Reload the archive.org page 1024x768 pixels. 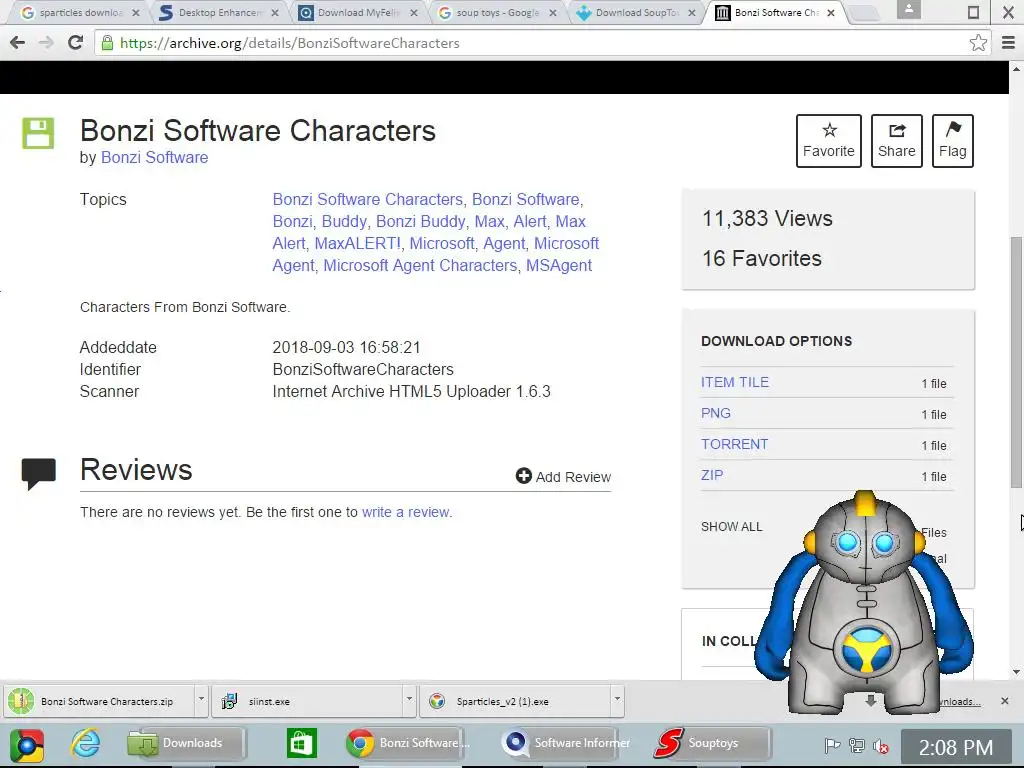pyautogui.click(x=75, y=43)
